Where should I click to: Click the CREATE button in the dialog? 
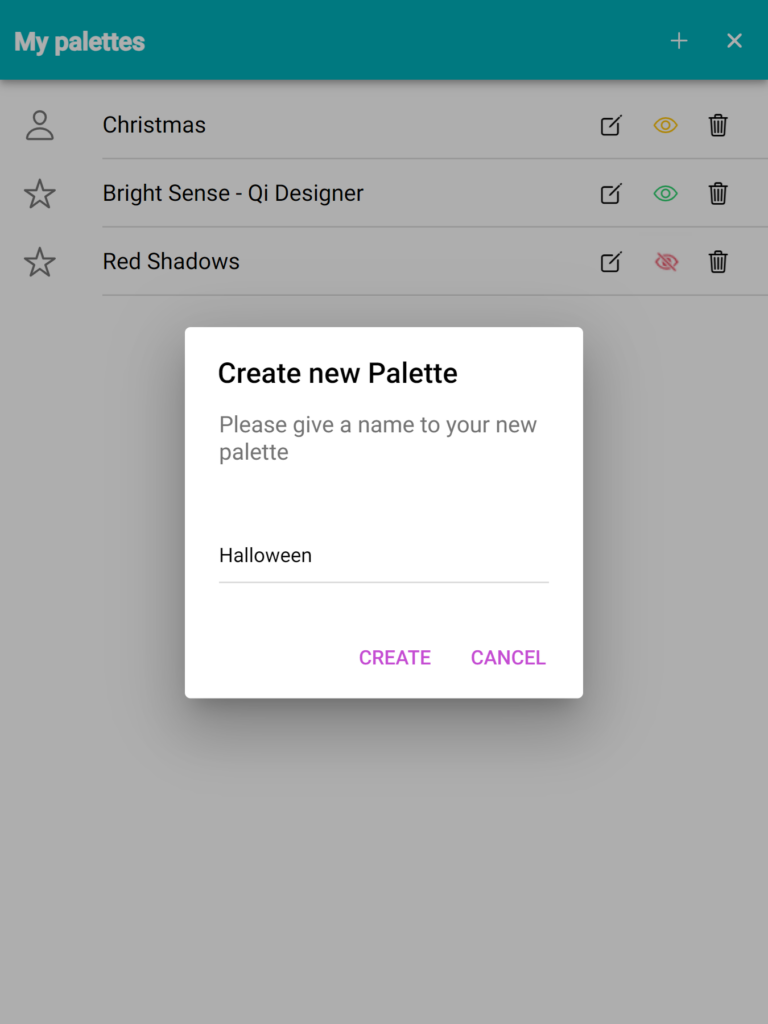(x=394, y=658)
